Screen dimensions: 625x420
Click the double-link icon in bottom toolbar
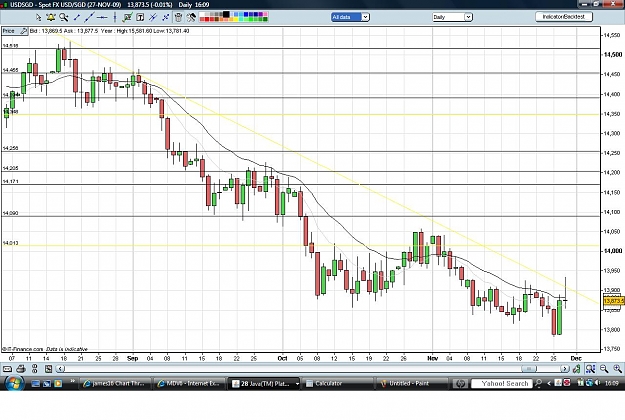click(x=35, y=369)
